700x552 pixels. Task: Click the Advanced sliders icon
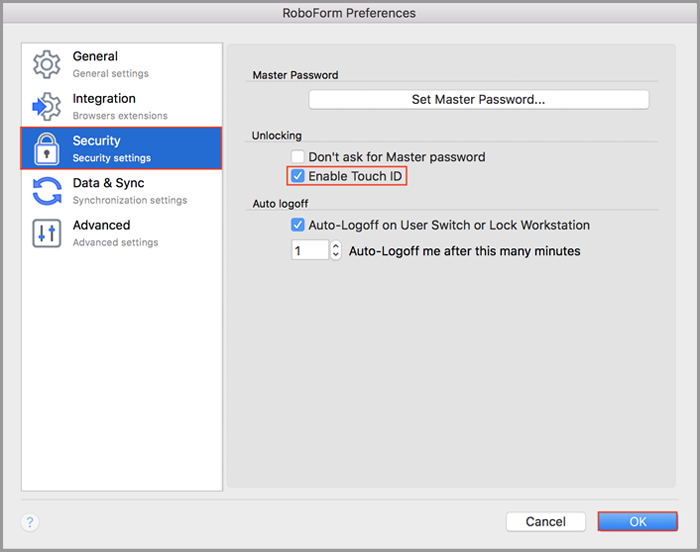pyautogui.click(x=46, y=233)
